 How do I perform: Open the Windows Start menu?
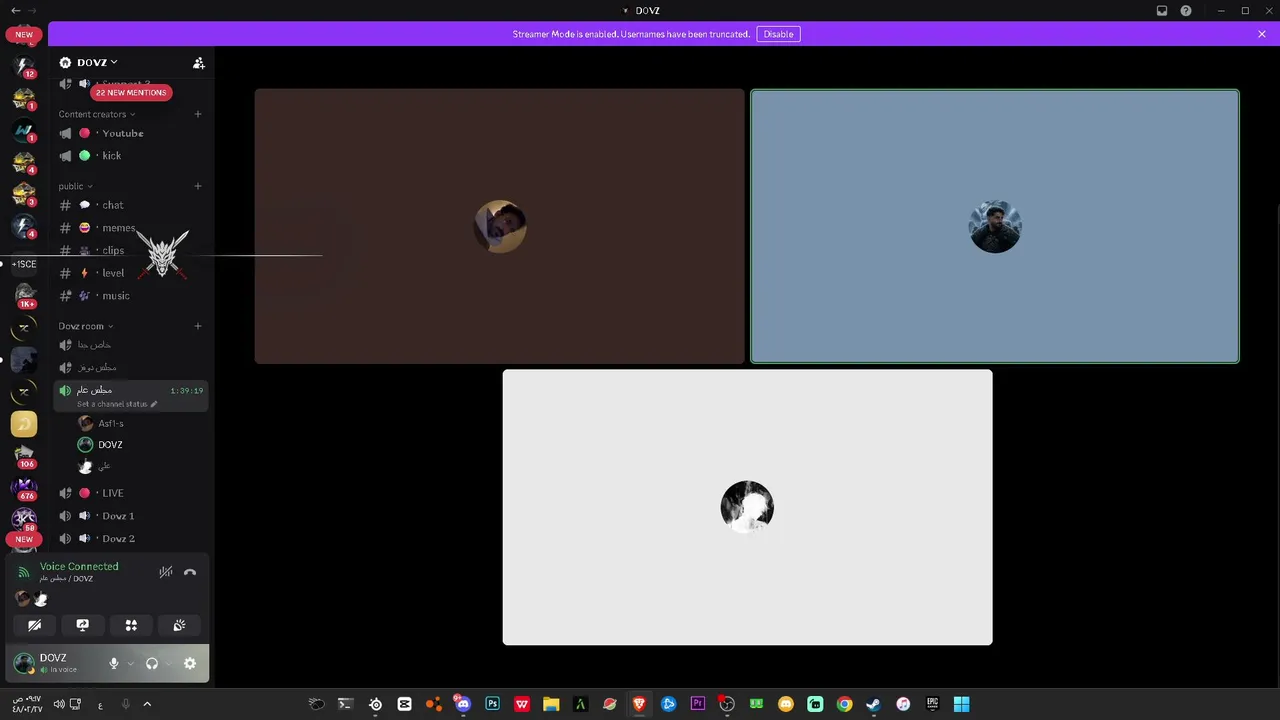pos(961,704)
